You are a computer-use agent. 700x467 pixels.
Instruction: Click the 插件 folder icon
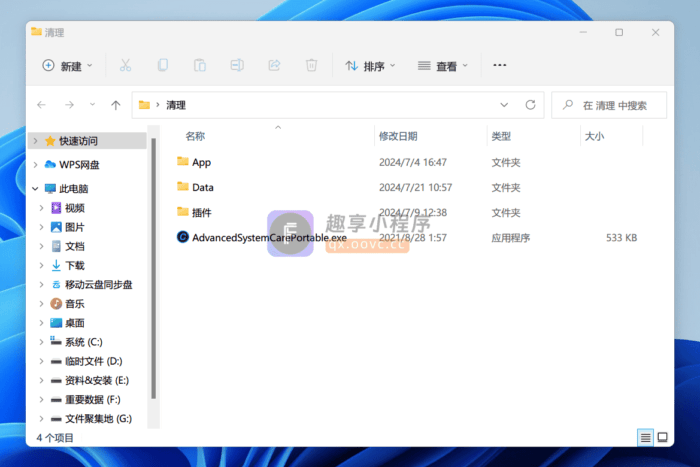(x=183, y=212)
